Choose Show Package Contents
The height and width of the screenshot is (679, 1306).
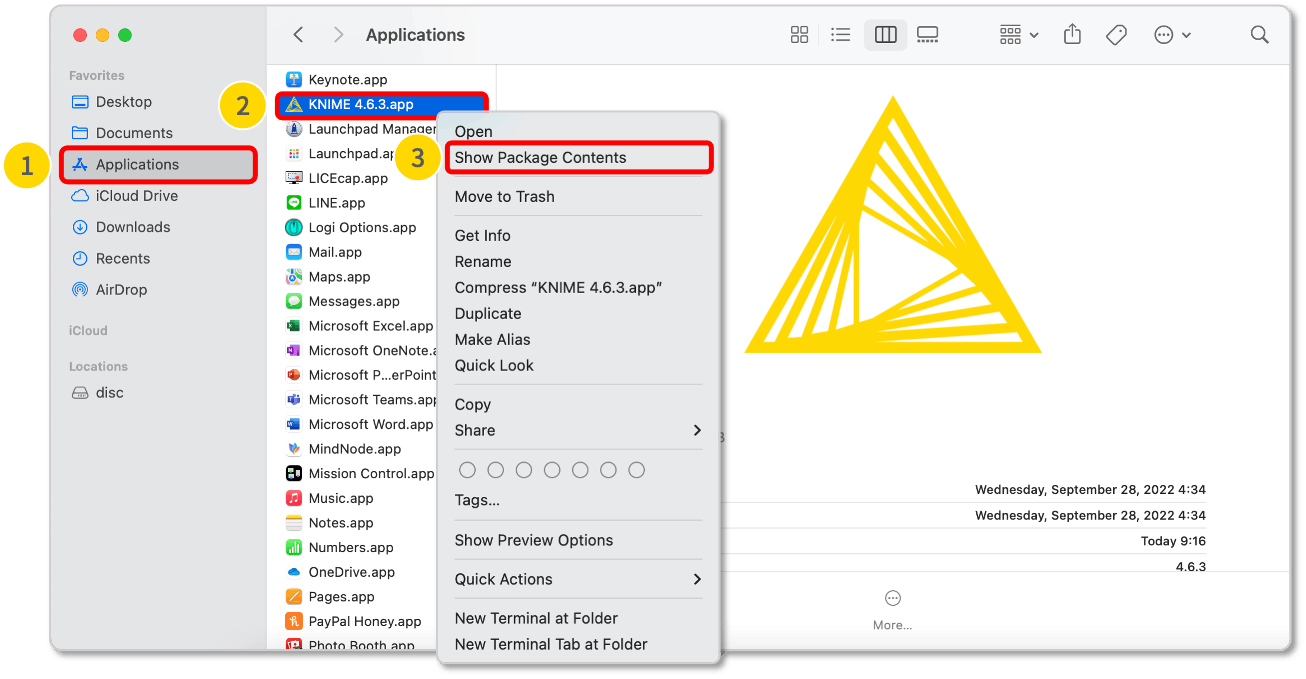(579, 158)
